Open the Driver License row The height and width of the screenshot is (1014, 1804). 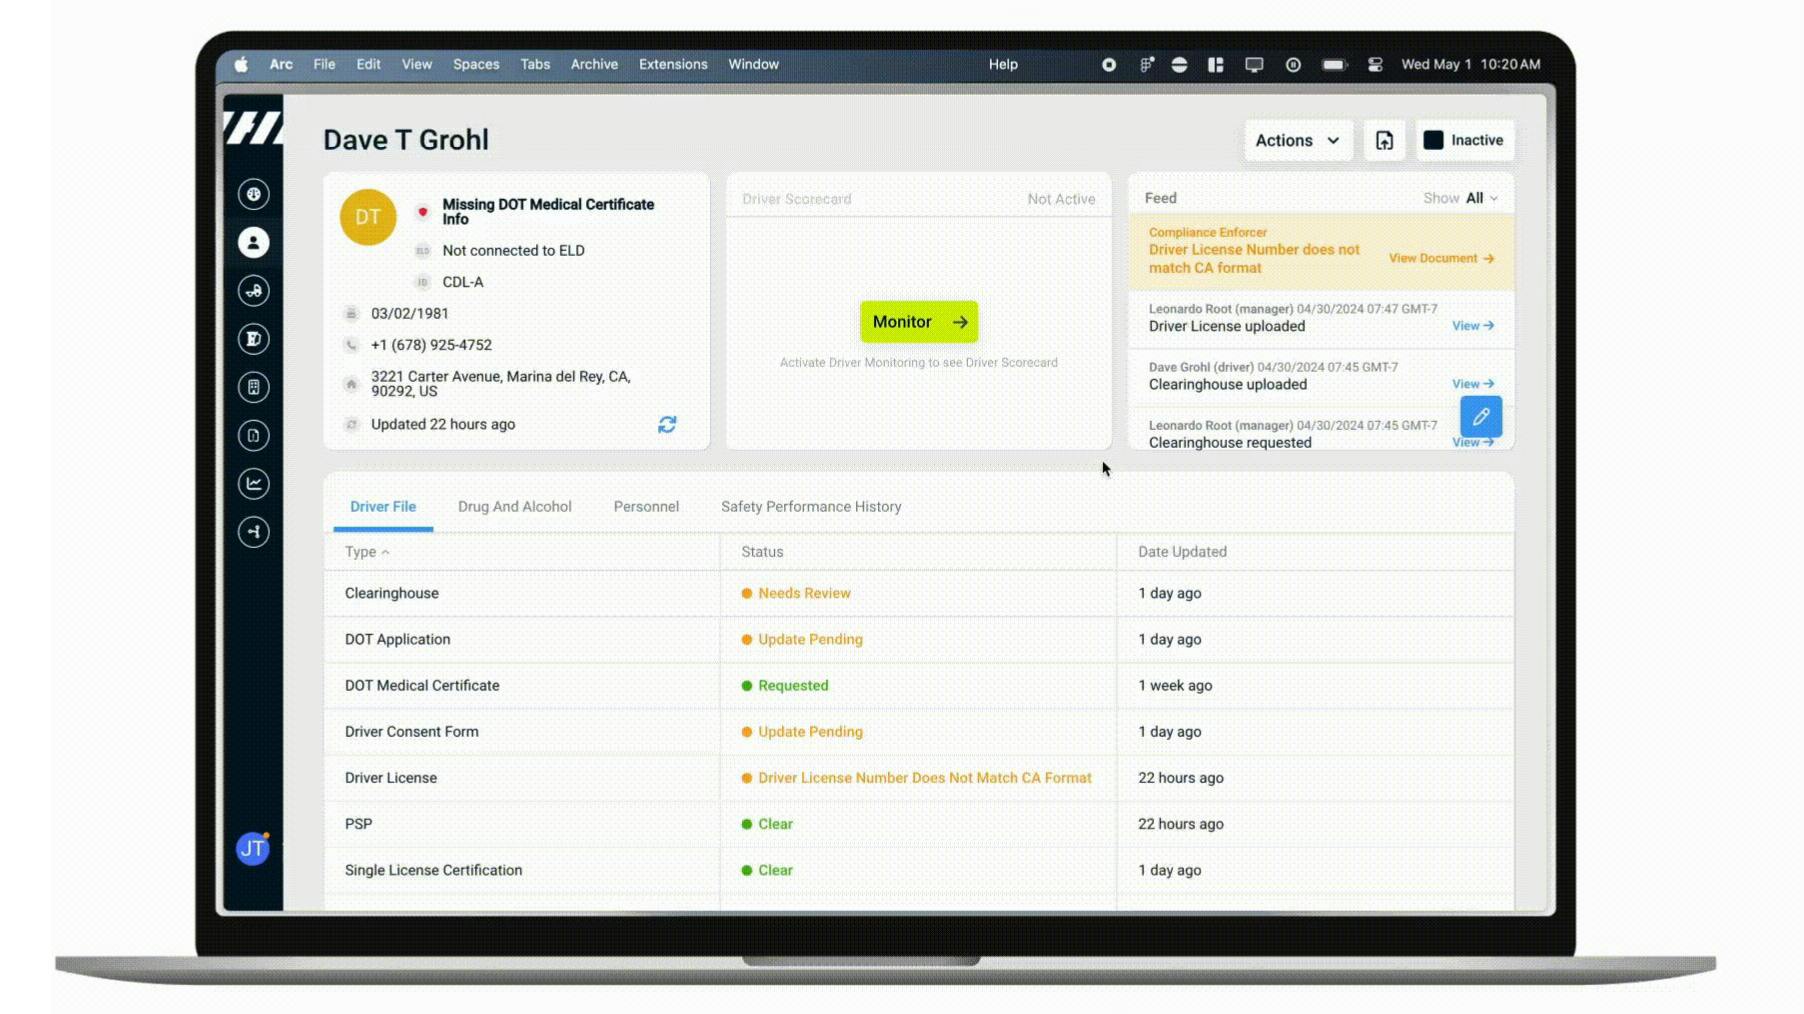point(391,778)
